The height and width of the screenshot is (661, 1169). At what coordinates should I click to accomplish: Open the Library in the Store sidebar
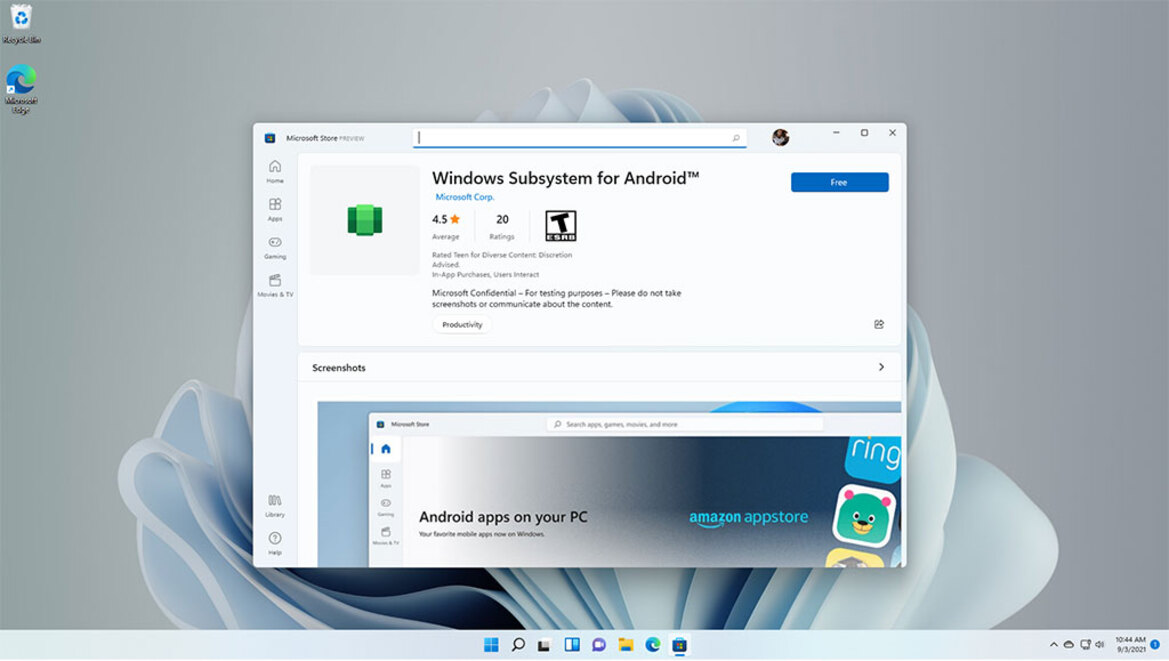pyautogui.click(x=275, y=506)
